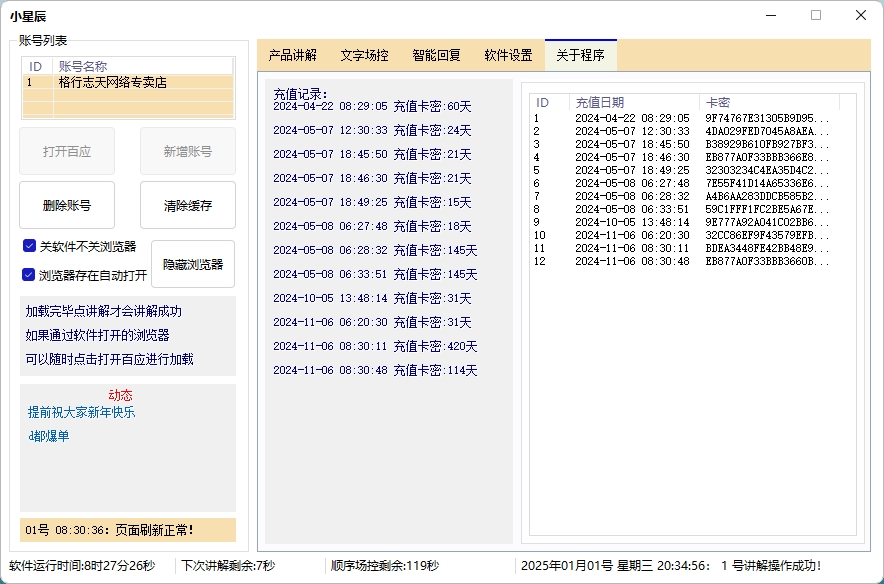The width and height of the screenshot is (884, 584).
Task: Click the 关于程序 tab
Action: [x=581, y=56]
